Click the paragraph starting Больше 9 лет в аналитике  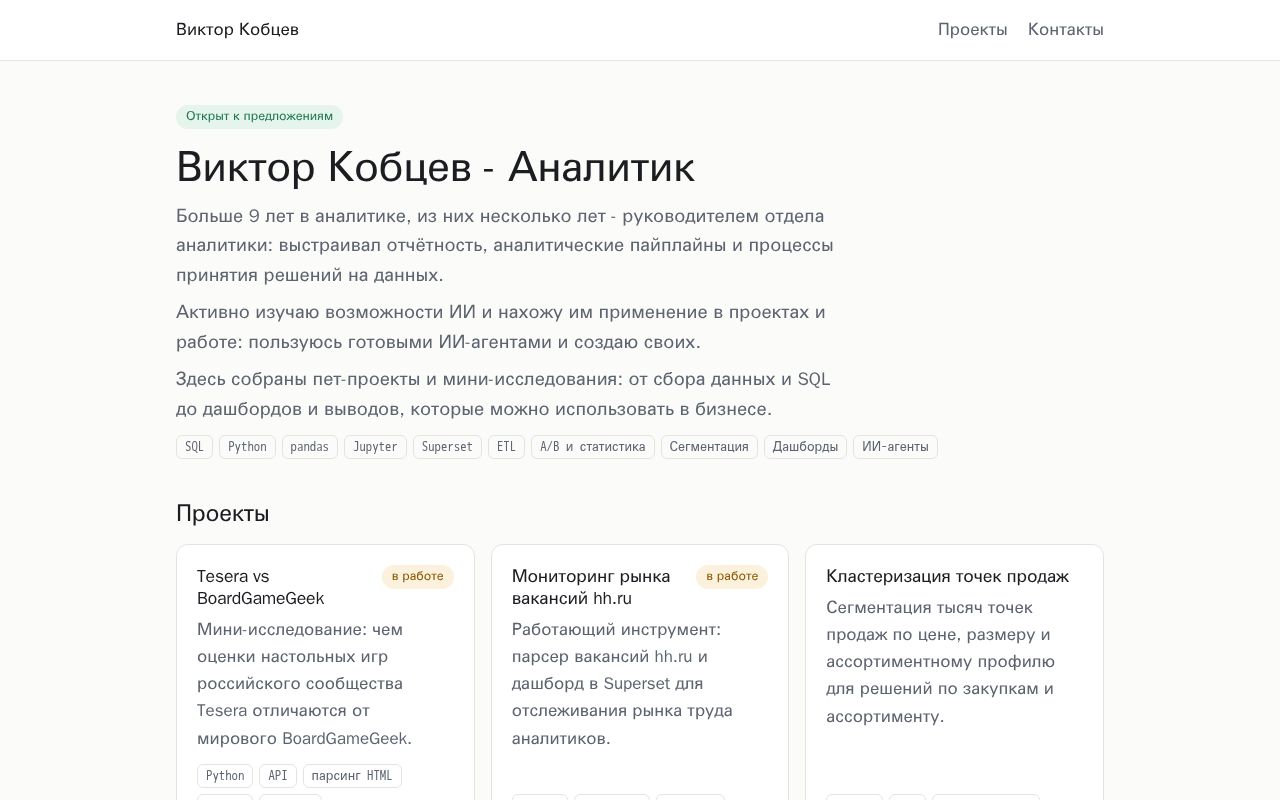click(505, 246)
